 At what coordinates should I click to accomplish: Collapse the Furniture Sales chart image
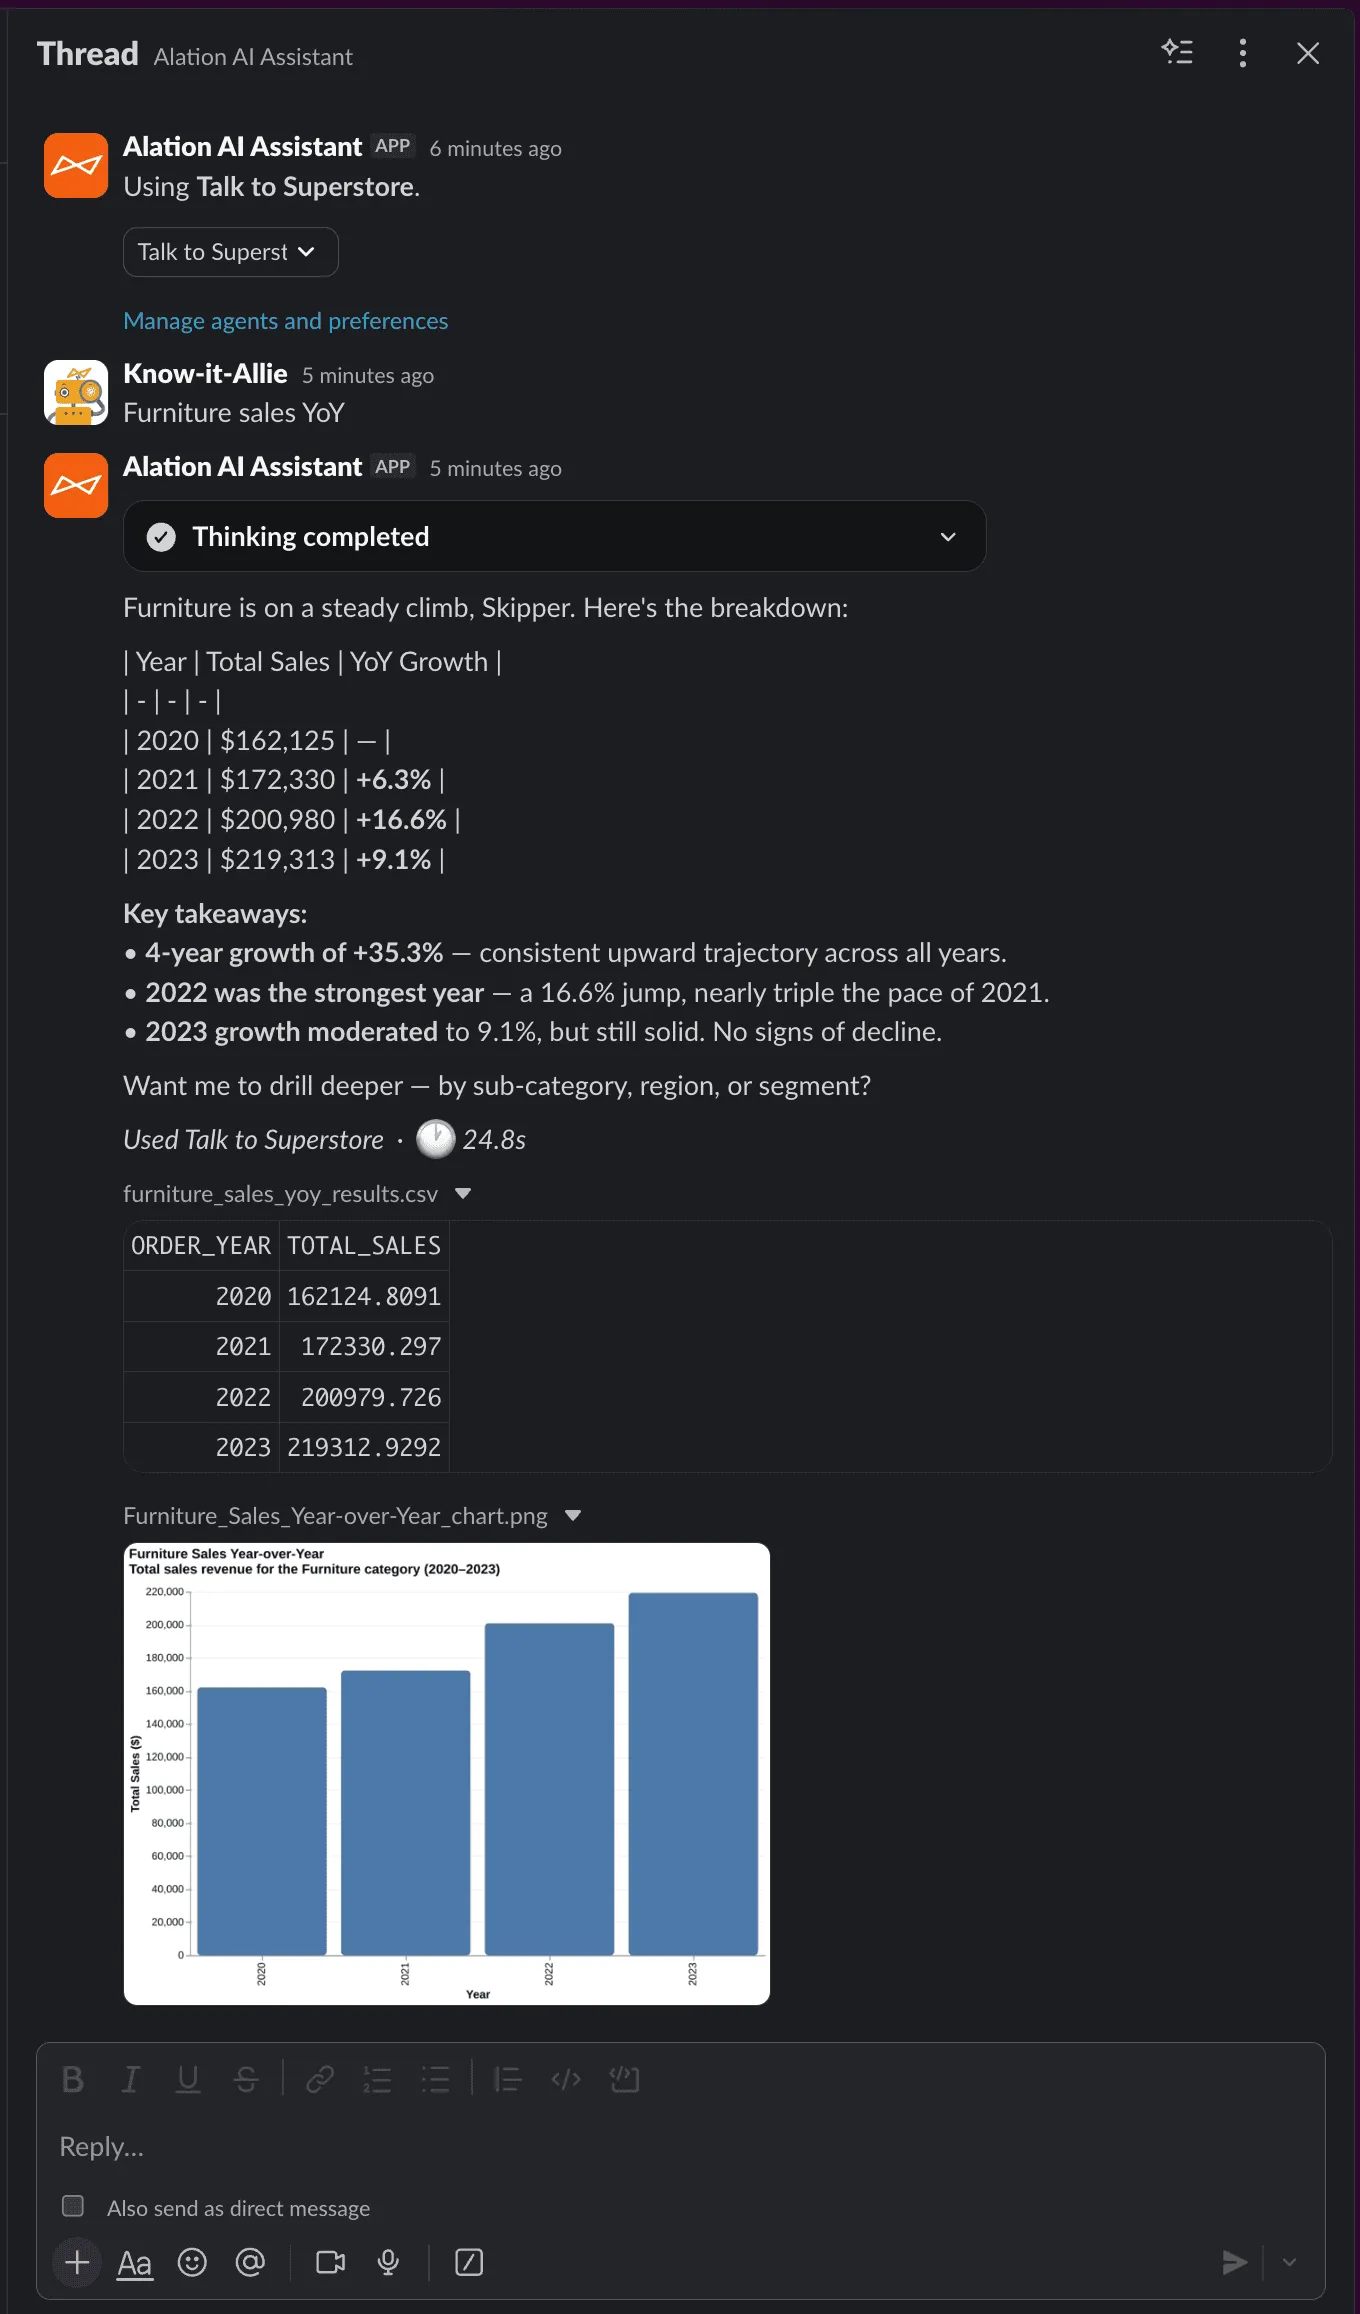point(573,1516)
